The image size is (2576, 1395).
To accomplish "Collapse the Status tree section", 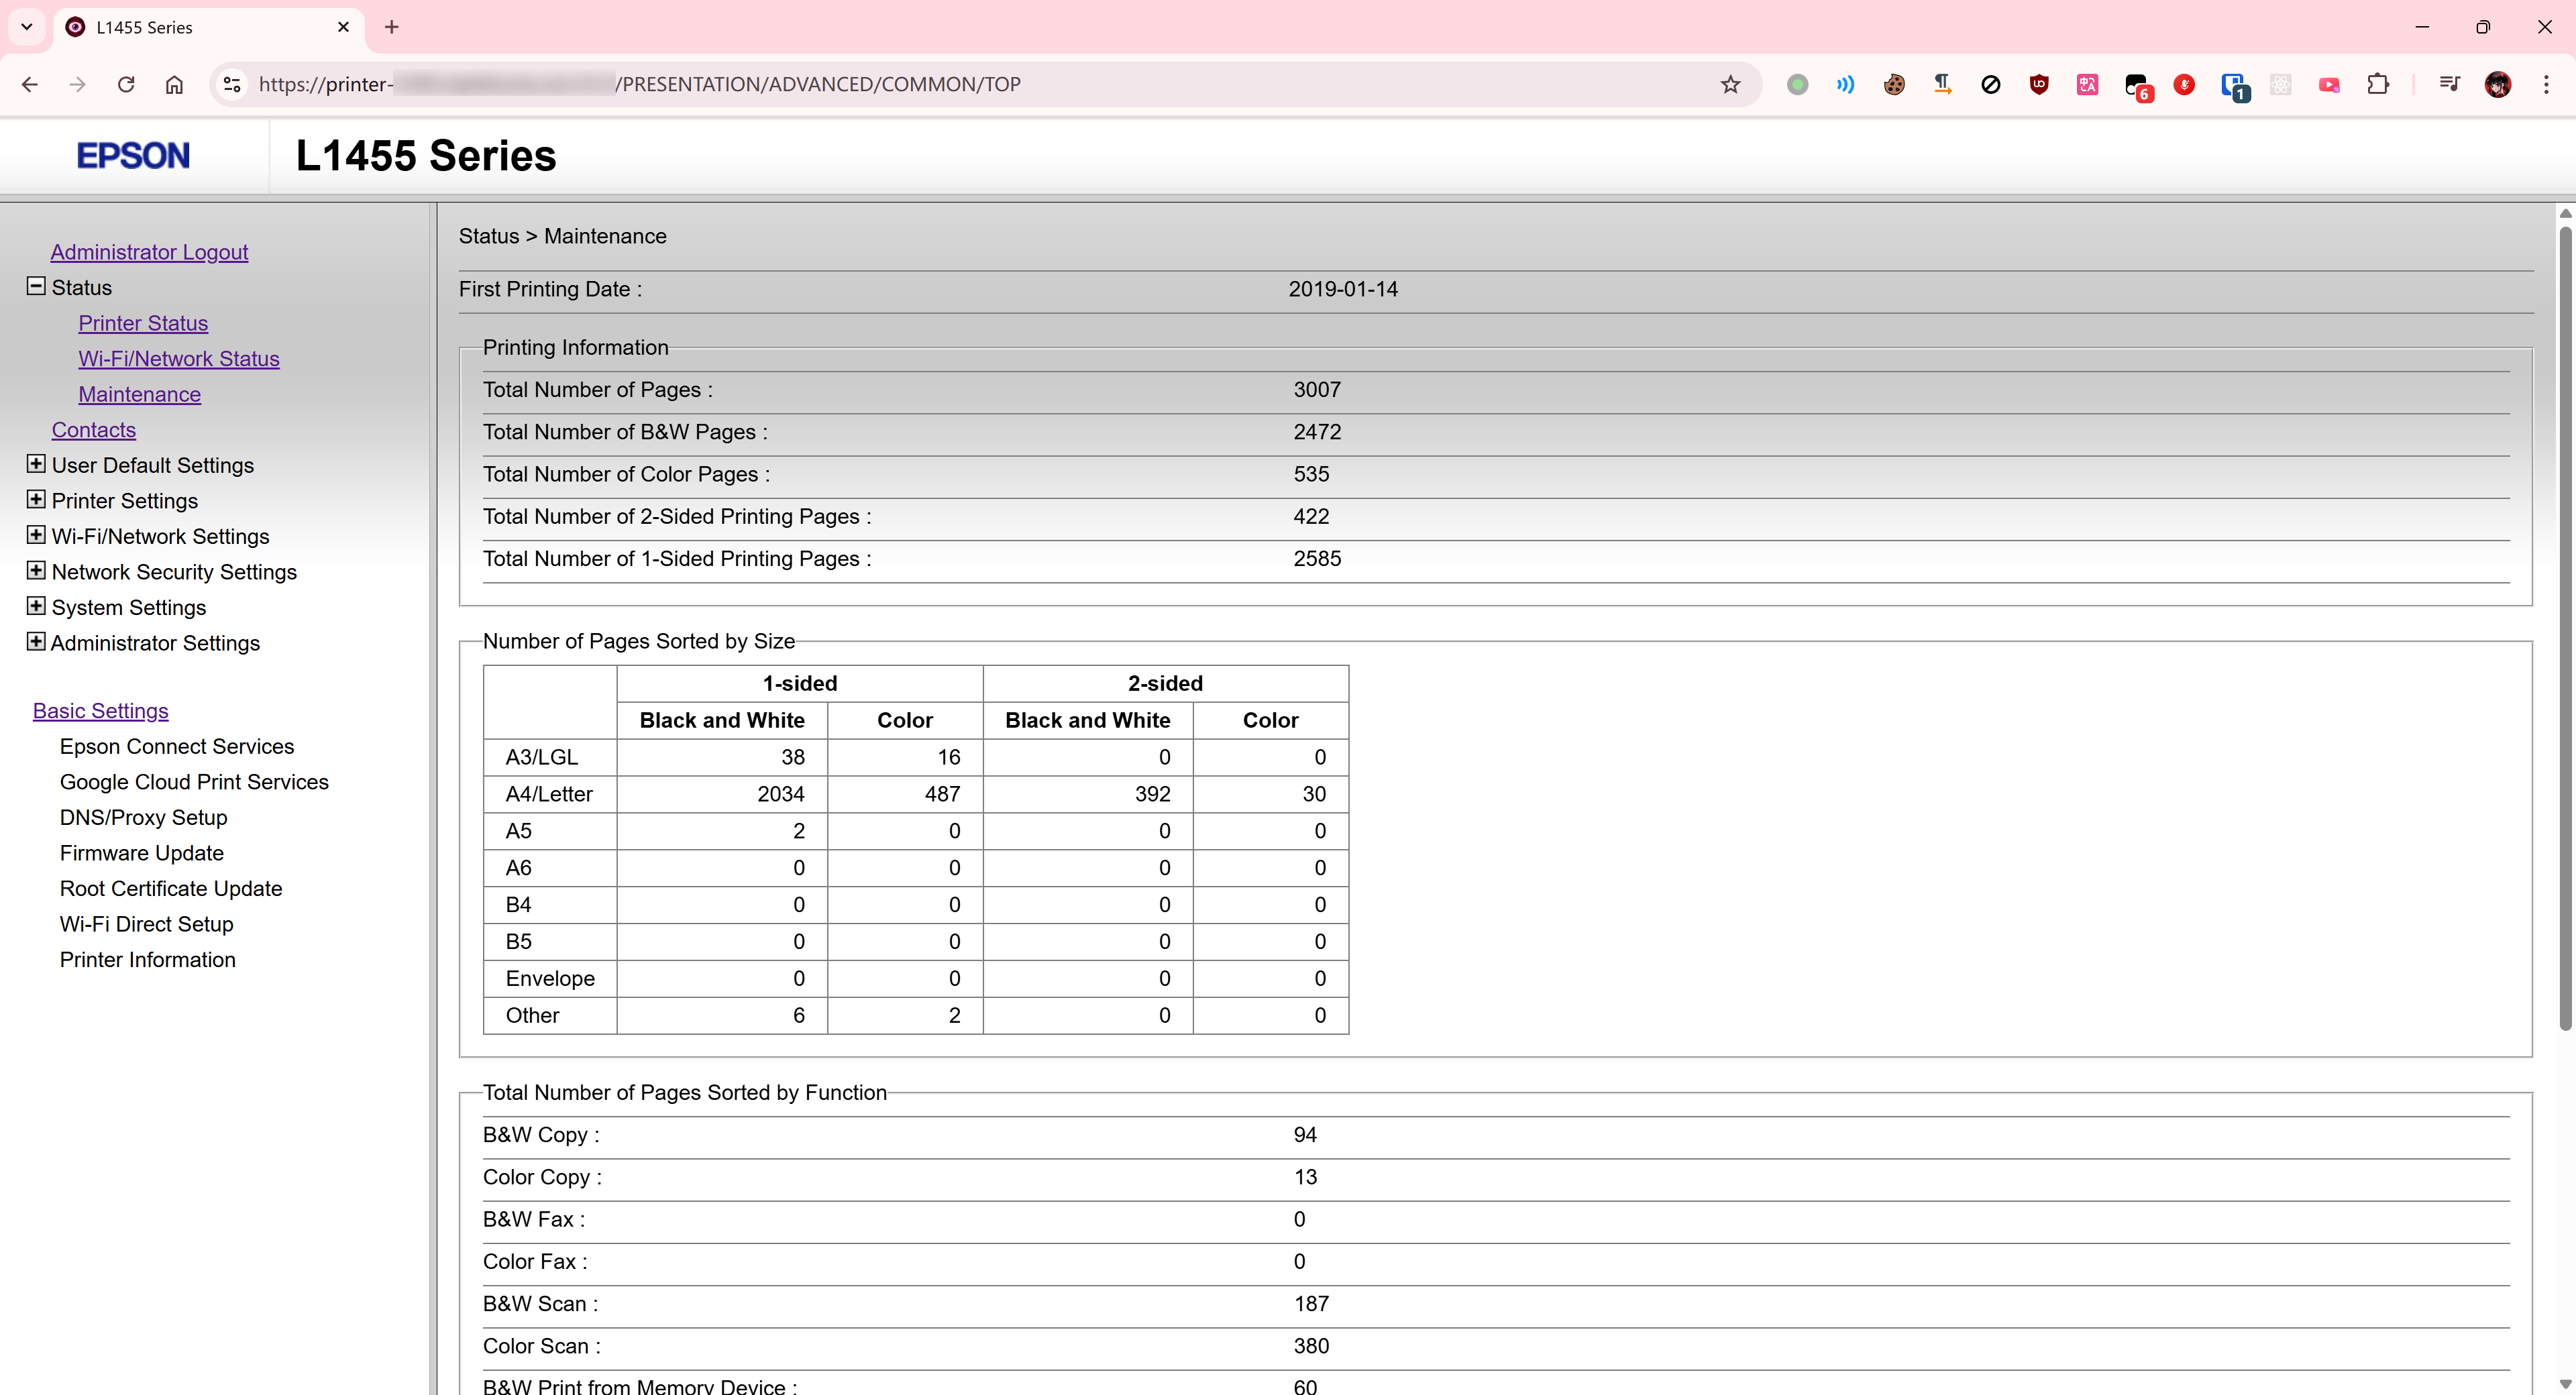I will point(36,286).
